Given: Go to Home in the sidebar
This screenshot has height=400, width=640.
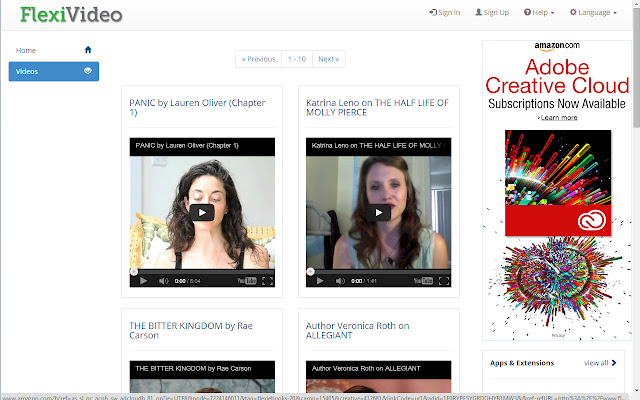Looking at the screenshot, I should 53,50.
